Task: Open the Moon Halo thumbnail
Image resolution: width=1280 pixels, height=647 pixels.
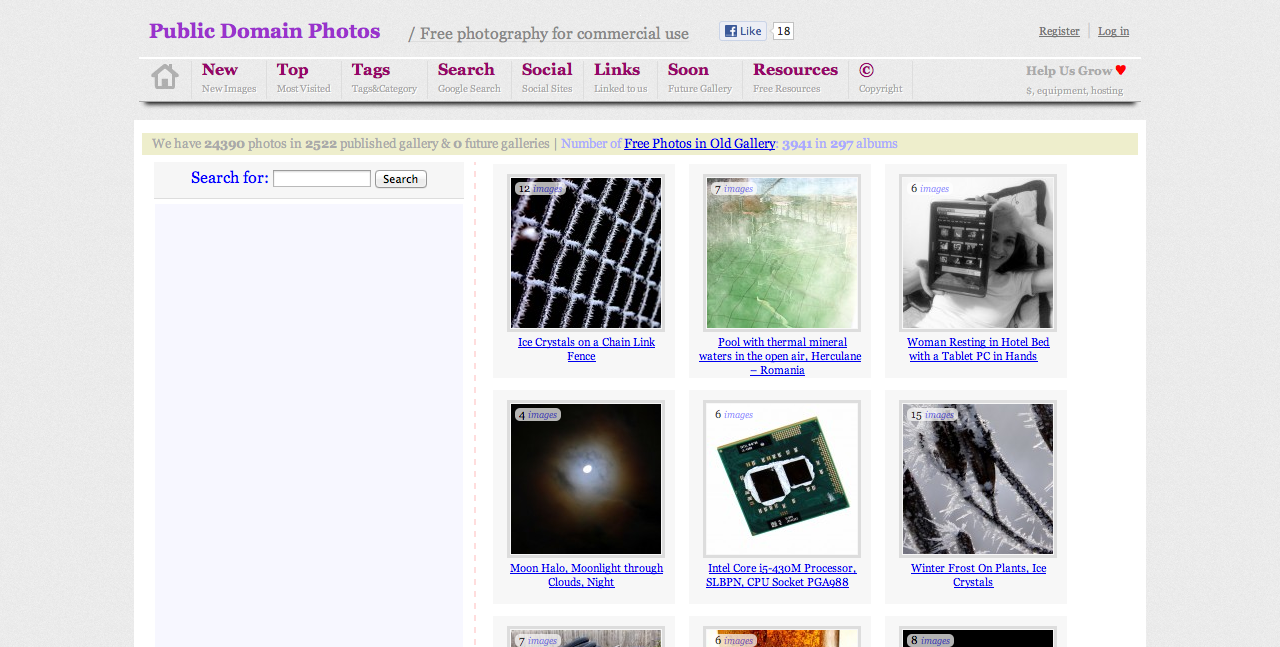Action: [586, 479]
